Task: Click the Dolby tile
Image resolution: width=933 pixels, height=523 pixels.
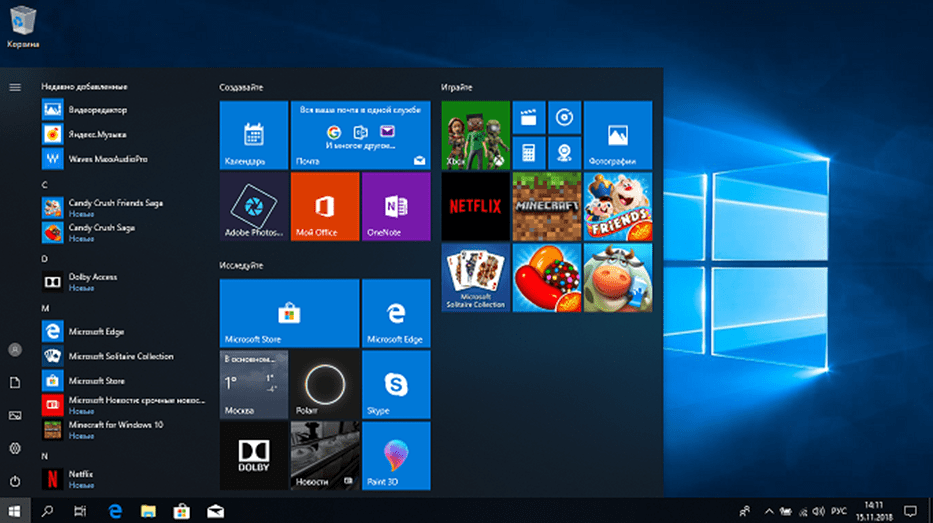Action: click(253, 455)
